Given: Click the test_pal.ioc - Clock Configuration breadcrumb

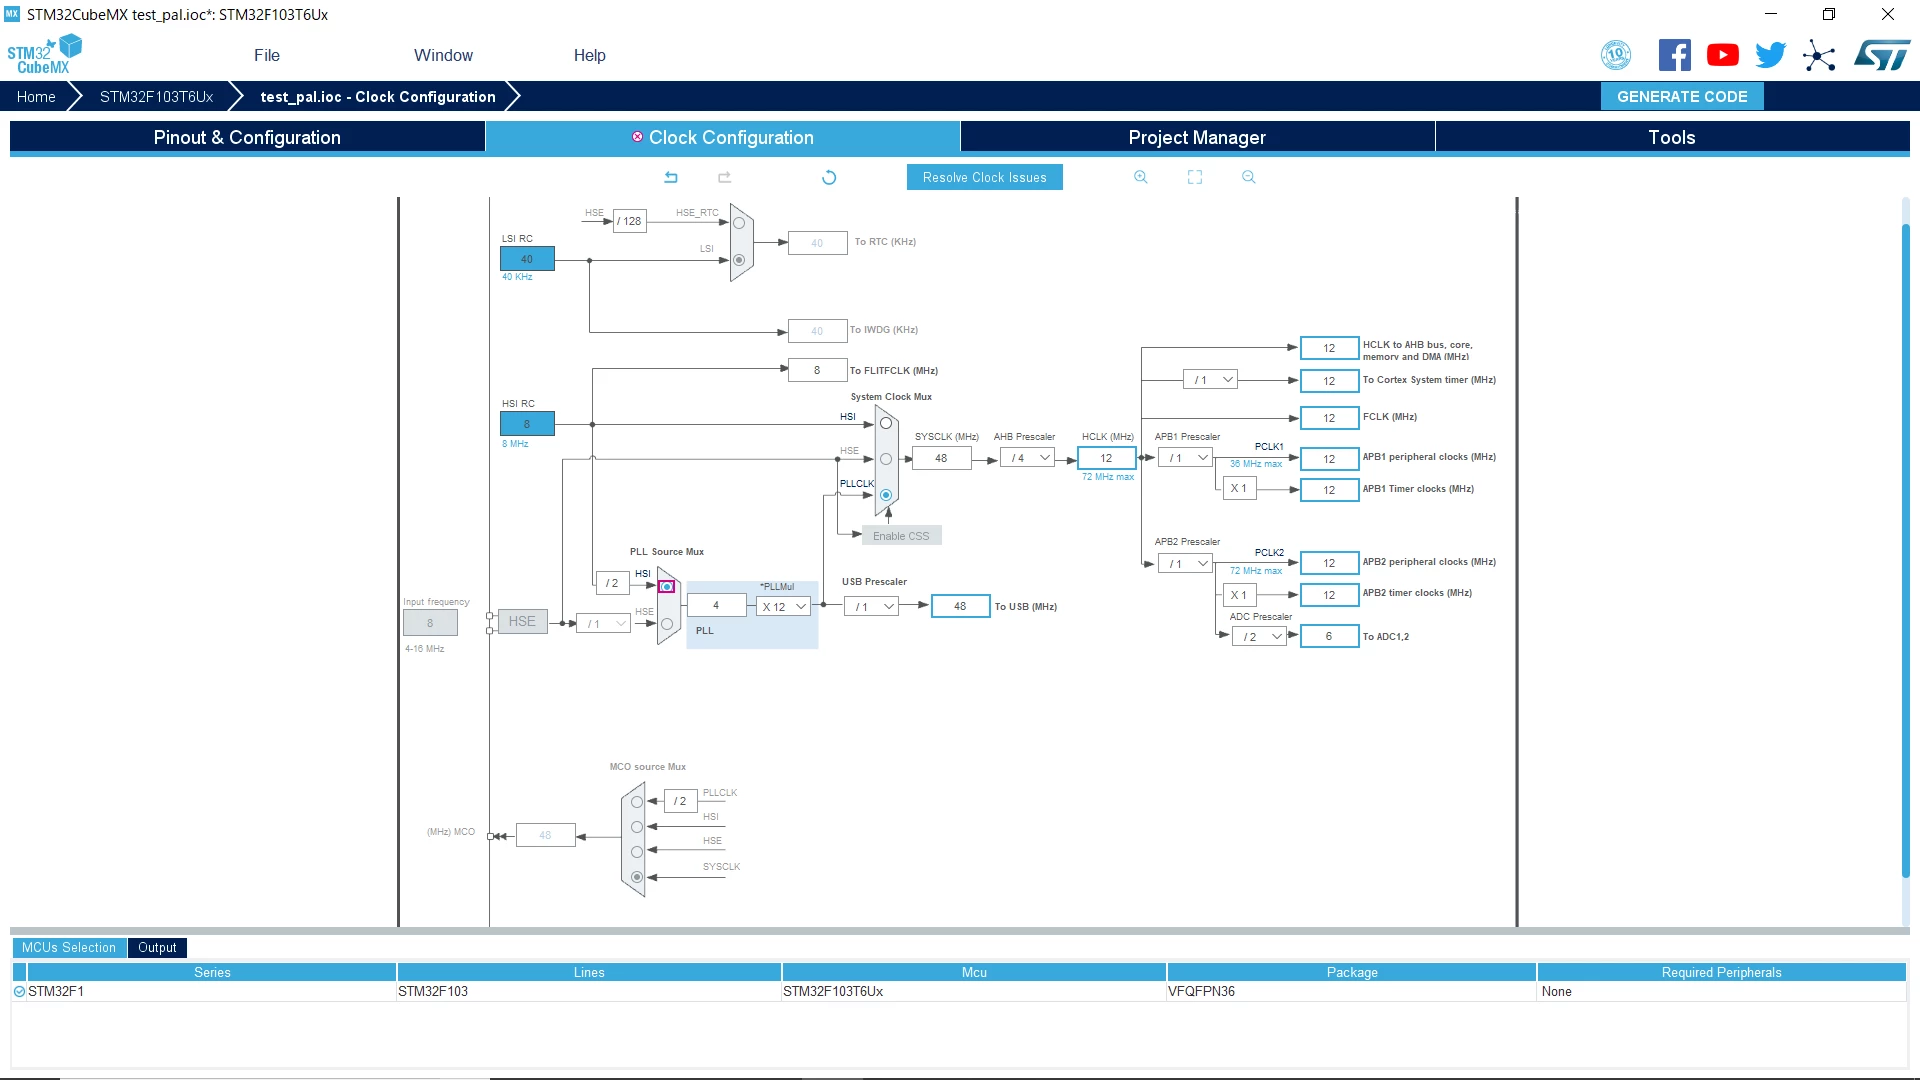Looking at the screenshot, I should coord(377,96).
